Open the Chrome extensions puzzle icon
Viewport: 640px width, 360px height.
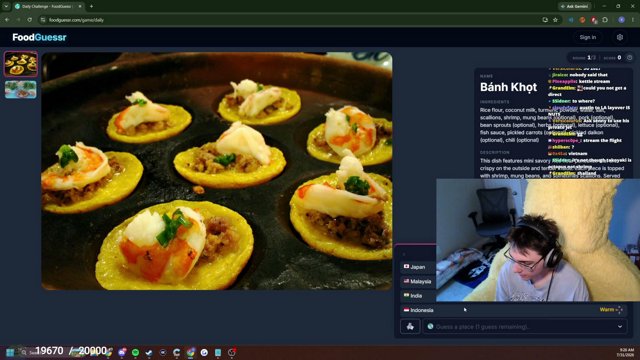pyautogui.click(x=605, y=20)
